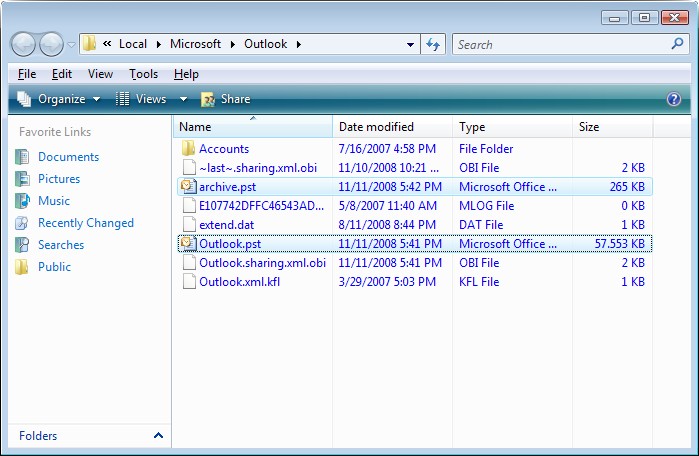Viewport: 699px width, 456px height.
Task: Select the Local breadcrumb segment
Action: click(x=133, y=44)
